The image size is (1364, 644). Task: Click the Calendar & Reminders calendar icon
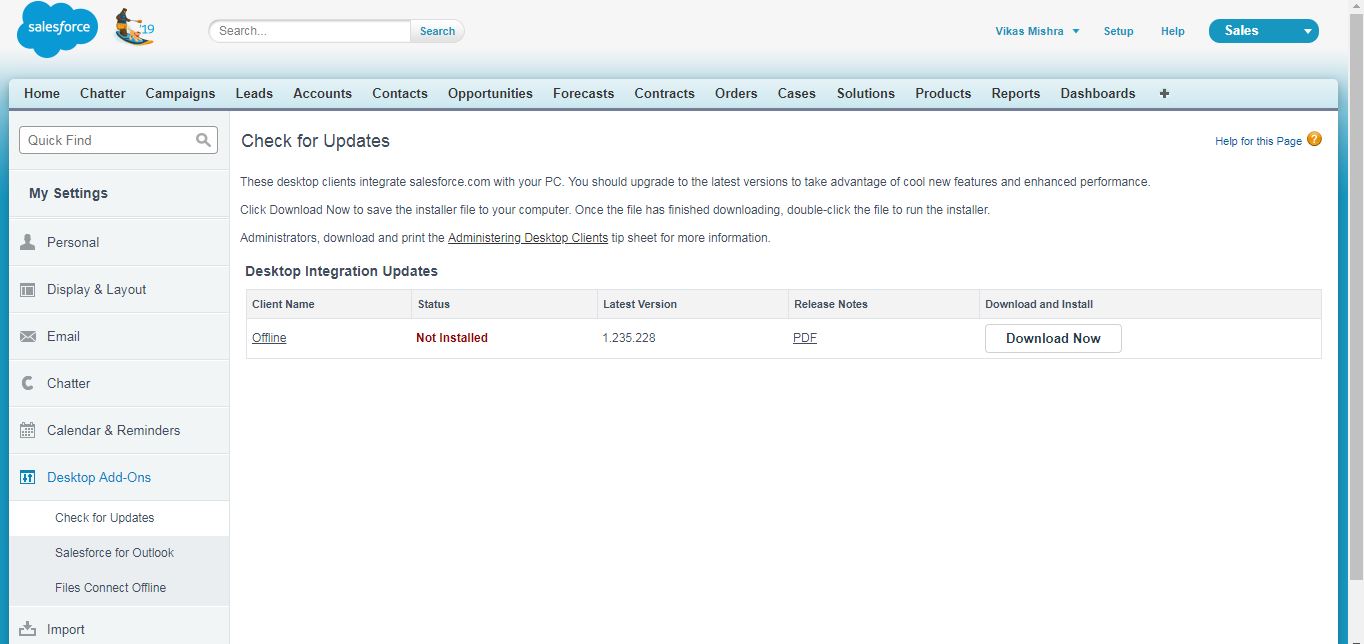(x=28, y=430)
